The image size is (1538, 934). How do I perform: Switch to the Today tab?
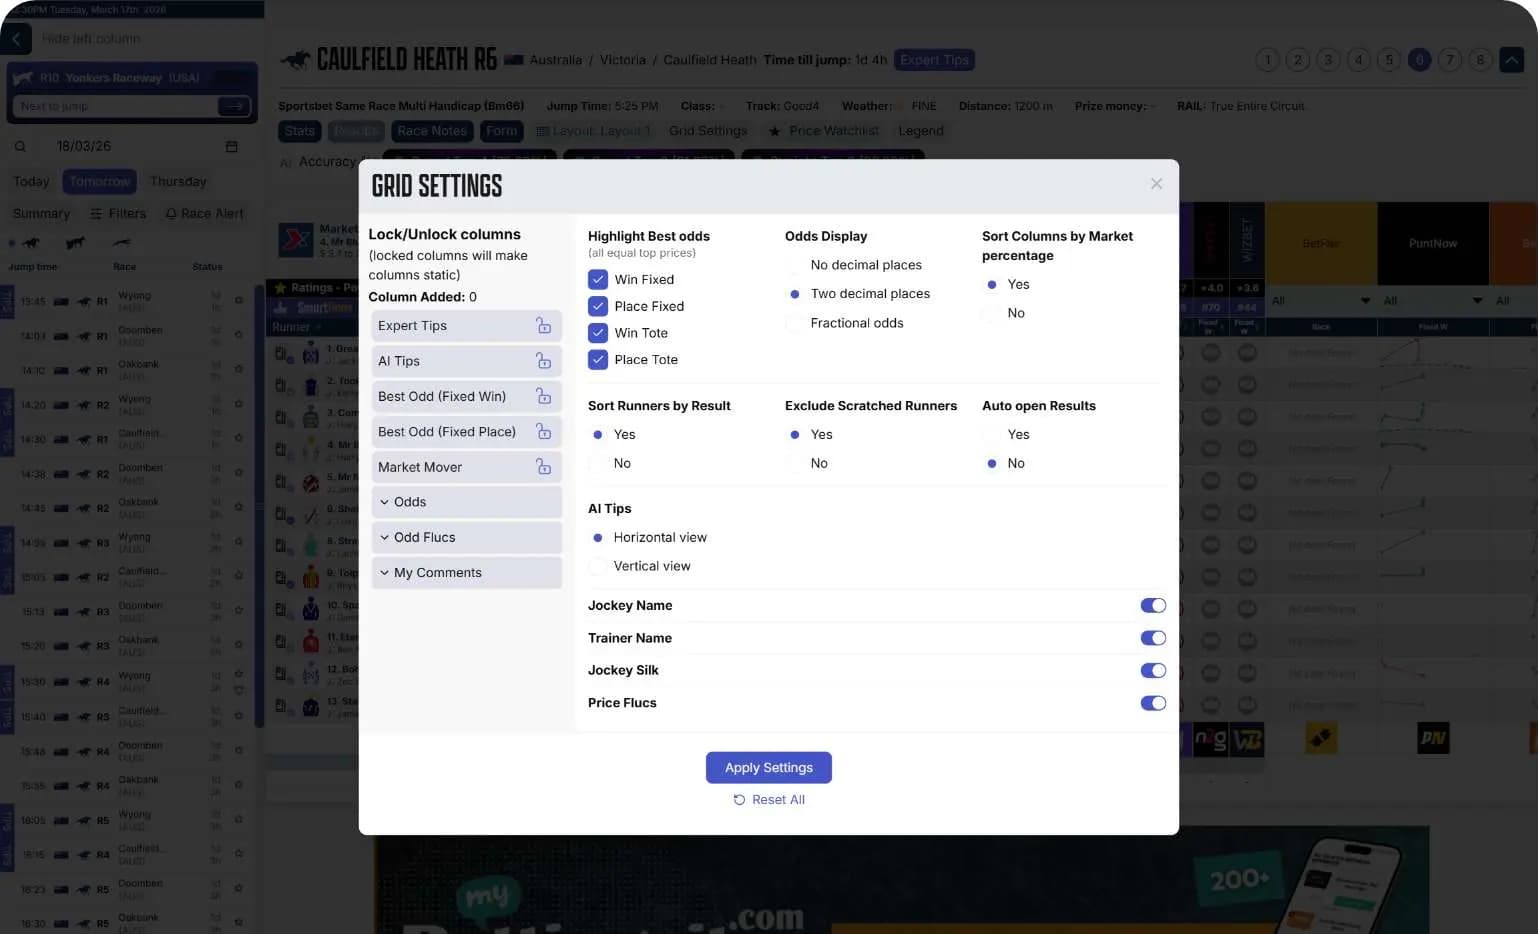pyautogui.click(x=30, y=181)
